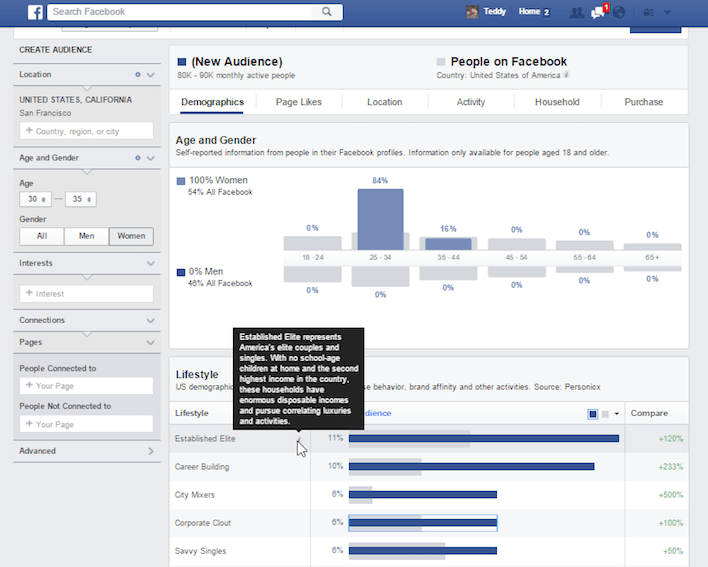Click the Established Elite percentage bar
This screenshot has width=708, height=567.
pyautogui.click(x=484, y=438)
